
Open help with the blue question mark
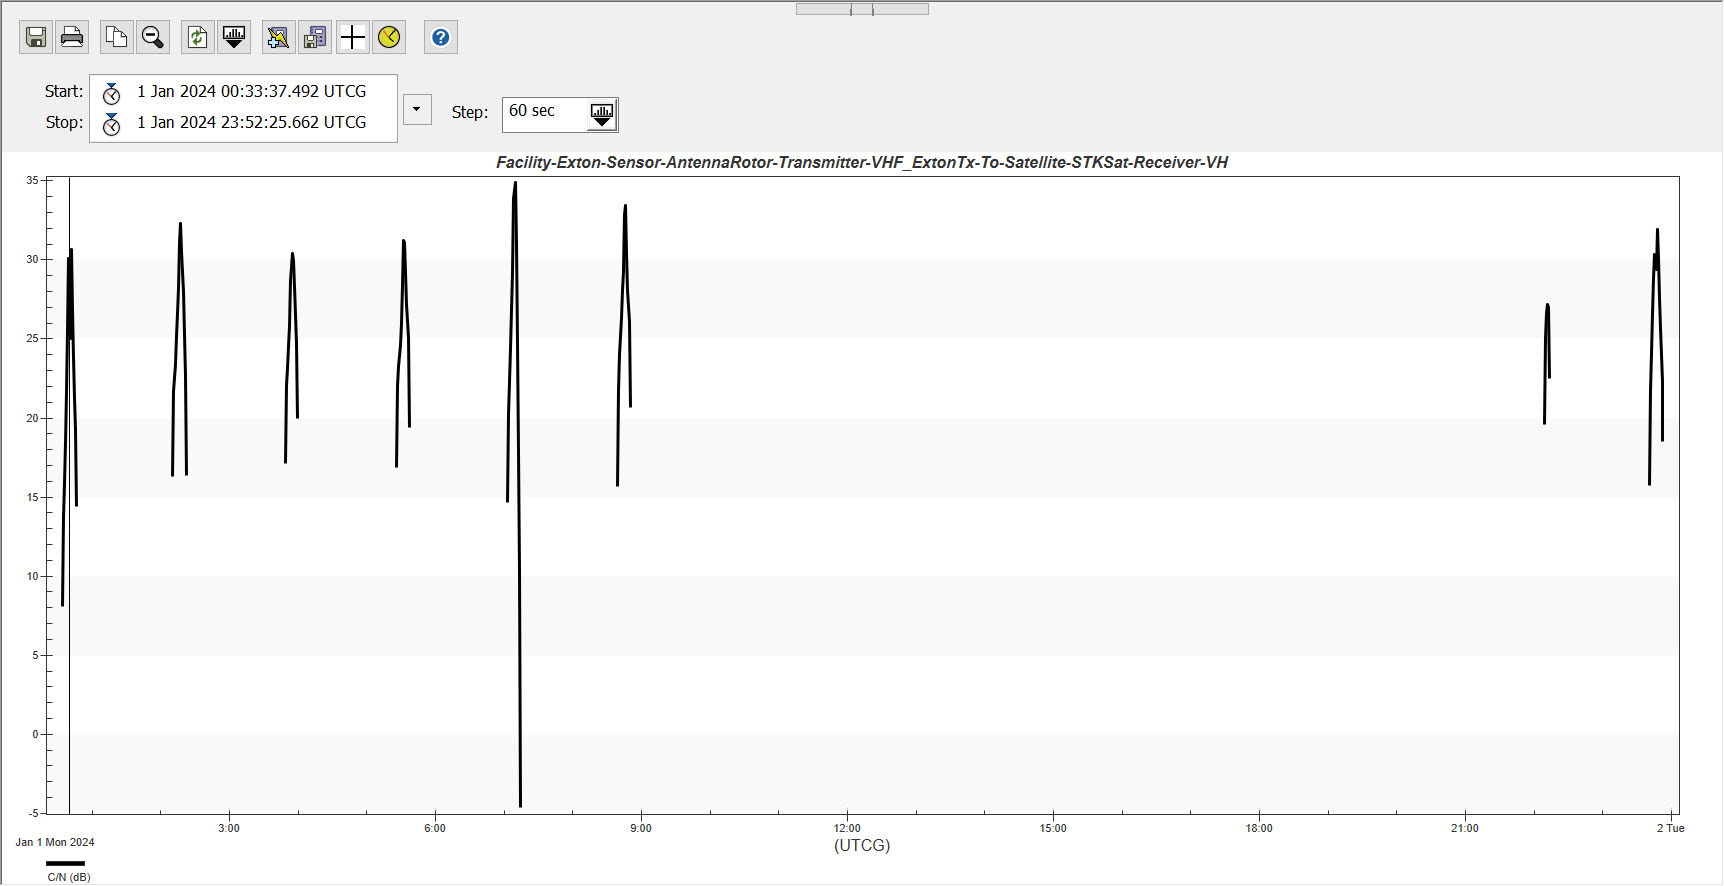pyautogui.click(x=441, y=38)
